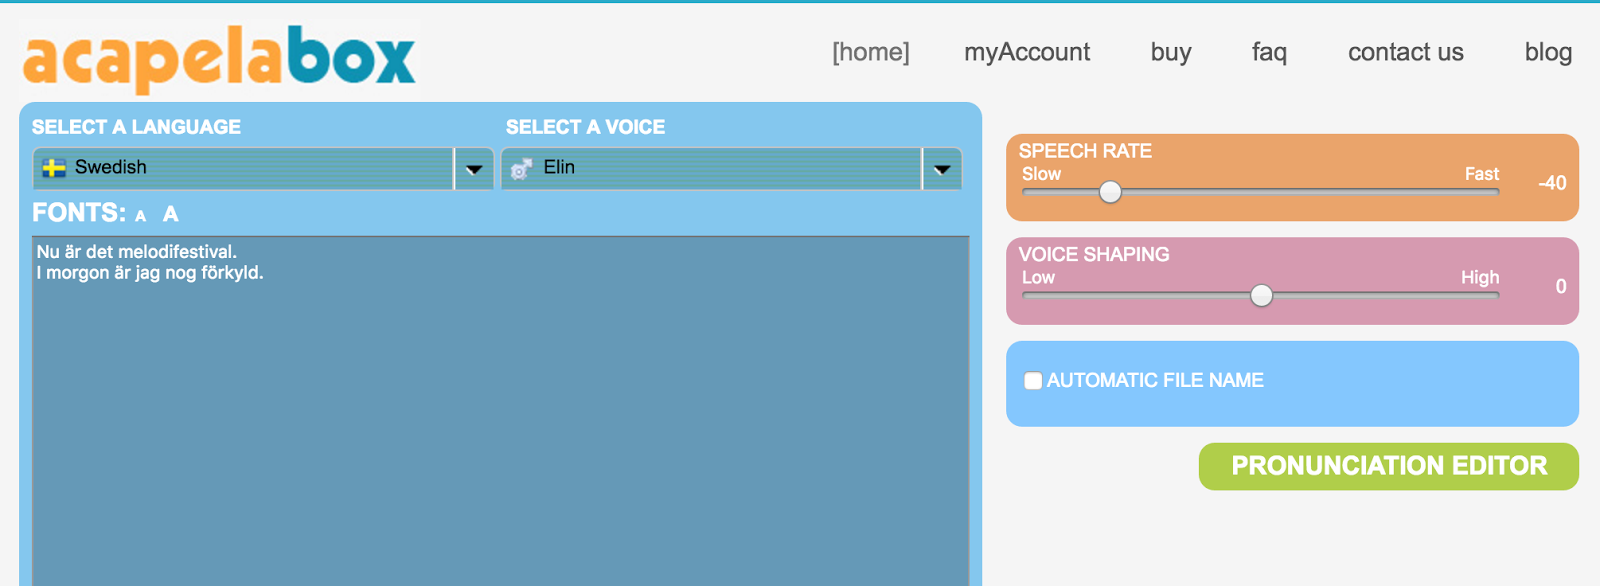Expand the voice dropdown arrow
The height and width of the screenshot is (586, 1600).
(942, 169)
